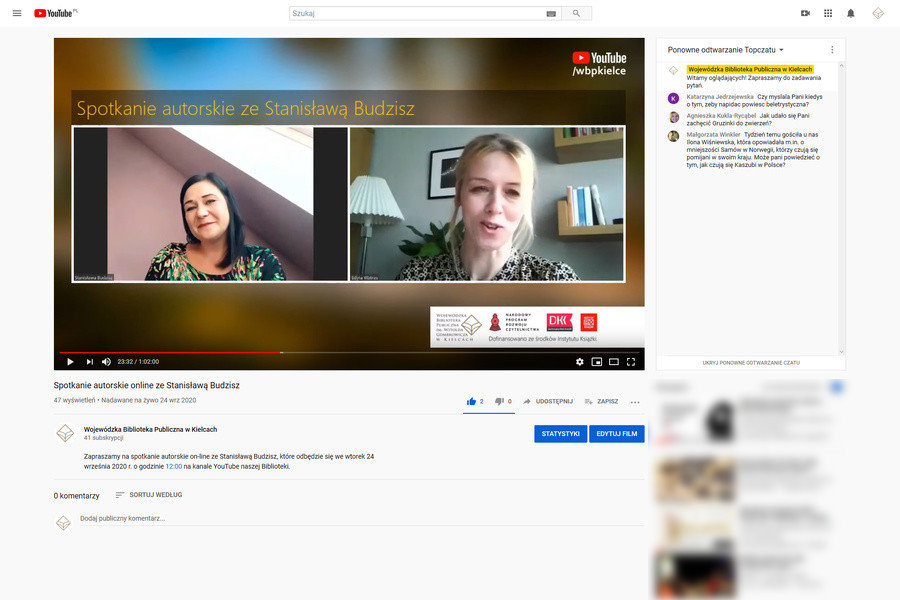Open the notifications bell

(851, 13)
